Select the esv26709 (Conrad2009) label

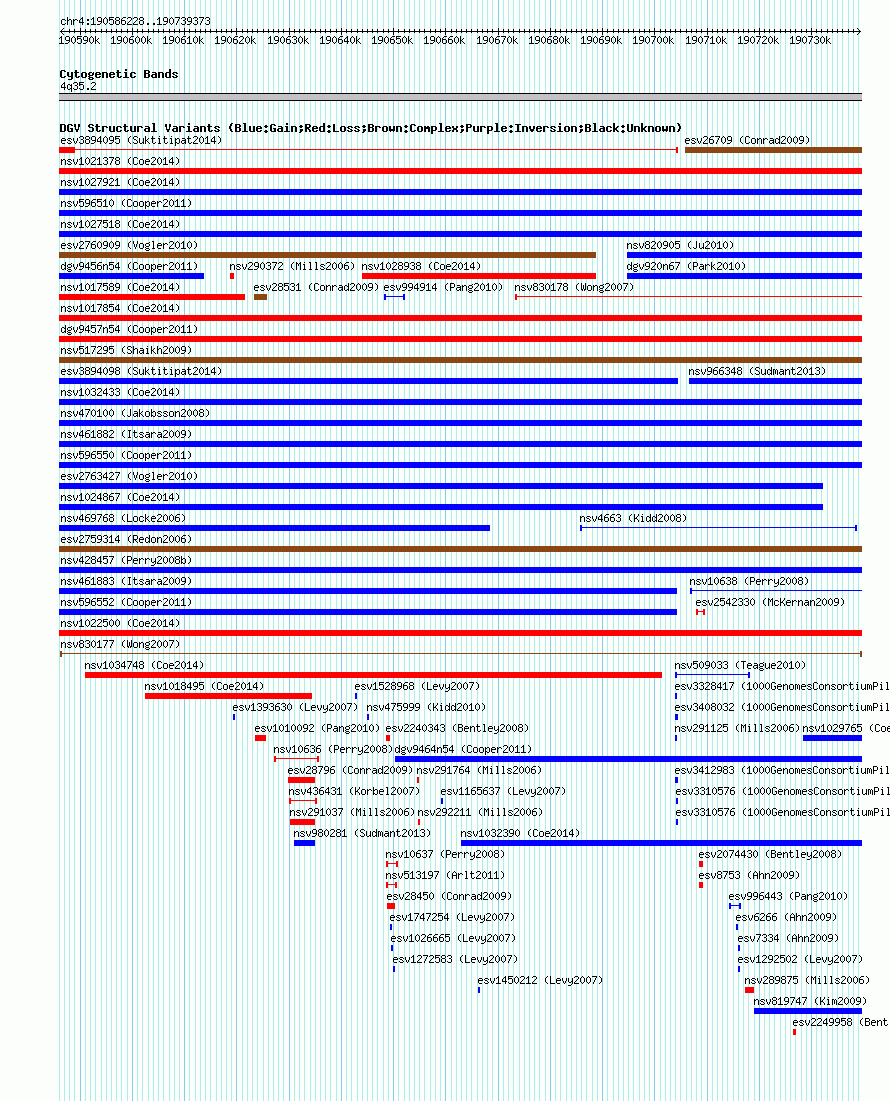(747, 140)
